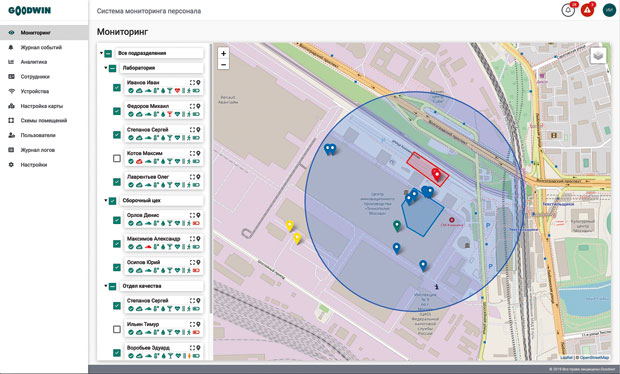This screenshot has height=374, width=620.
Task: Focus the map on Иванов Иван with the frame icon
Action: [x=192, y=83]
